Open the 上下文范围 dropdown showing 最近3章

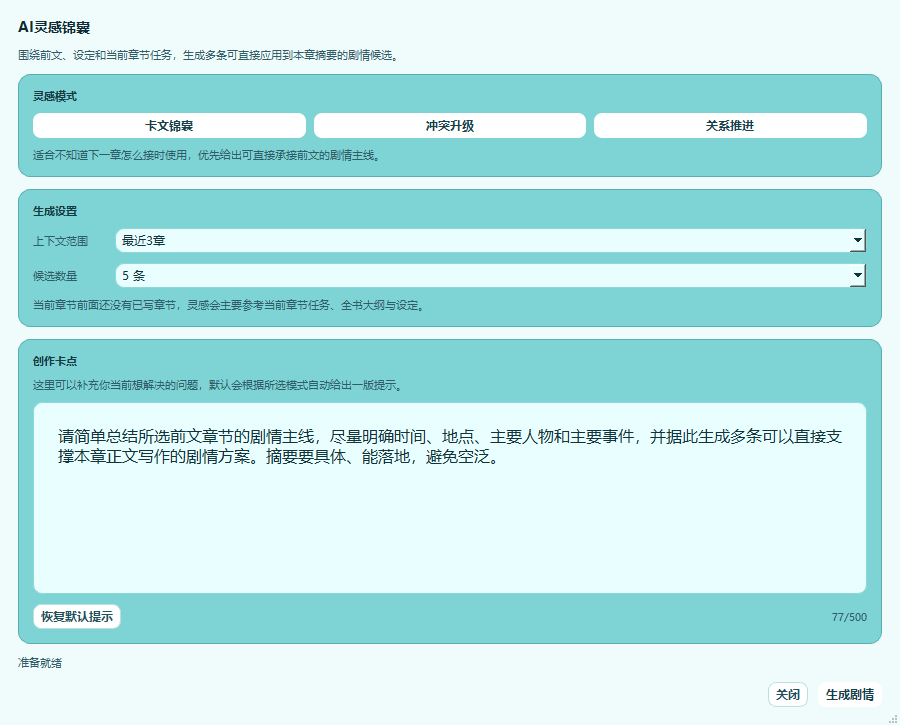click(491, 241)
